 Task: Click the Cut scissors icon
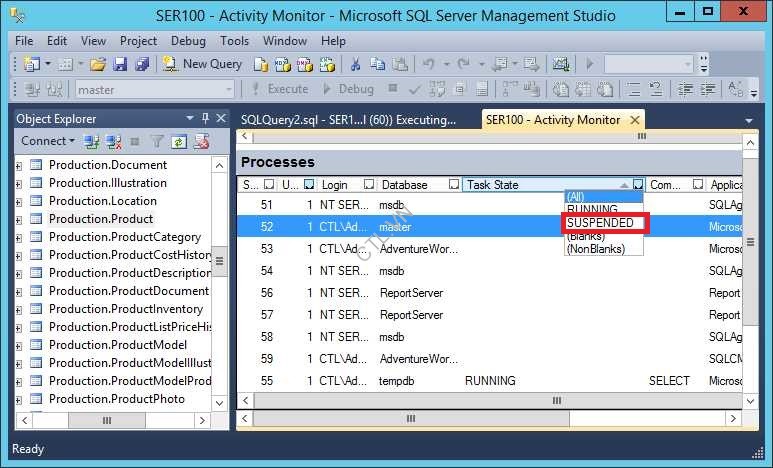click(353, 63)
